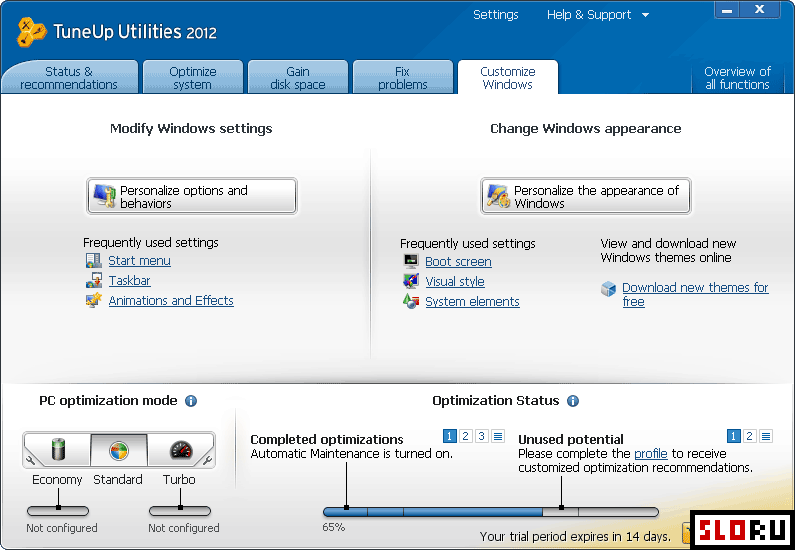This screenshot has height=550, width=795.
Task: Click the Taskbar settings icon
Action: coord(93,280)
